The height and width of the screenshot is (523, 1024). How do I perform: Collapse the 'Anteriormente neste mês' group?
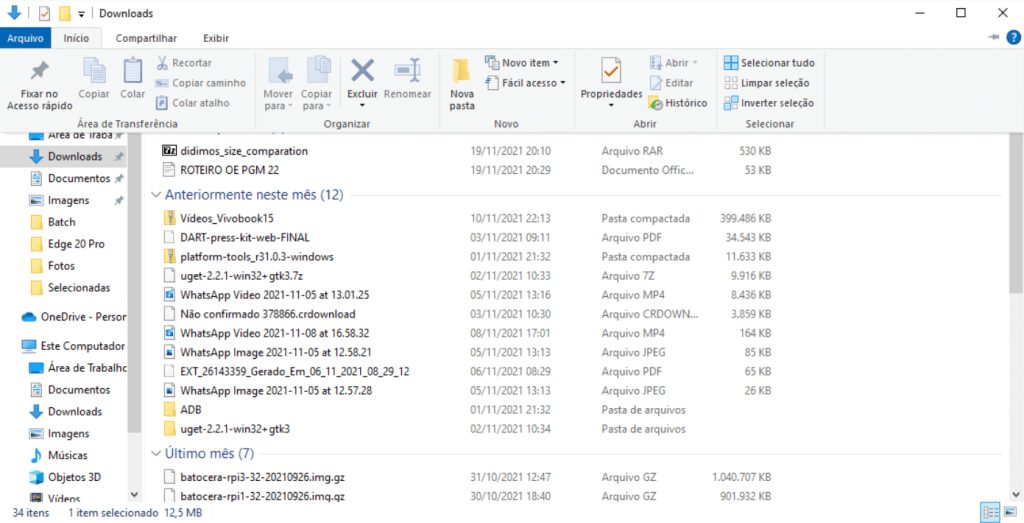tap(156, 195)
